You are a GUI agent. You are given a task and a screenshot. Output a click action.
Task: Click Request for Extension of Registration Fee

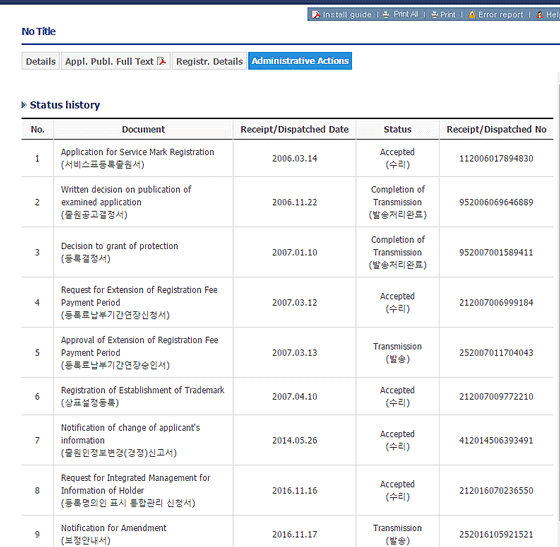click(139, 302)
